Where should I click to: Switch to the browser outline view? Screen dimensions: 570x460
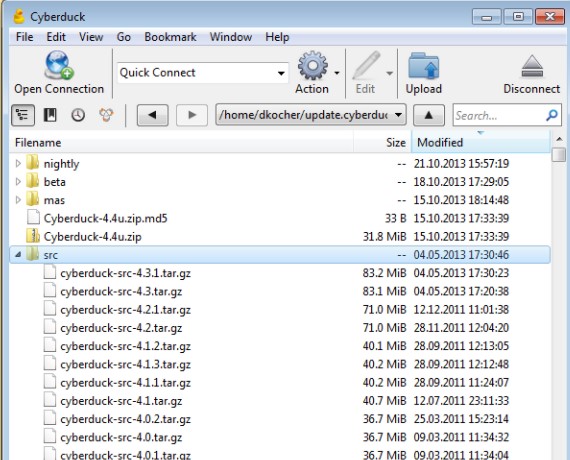[x=23, y=115]
